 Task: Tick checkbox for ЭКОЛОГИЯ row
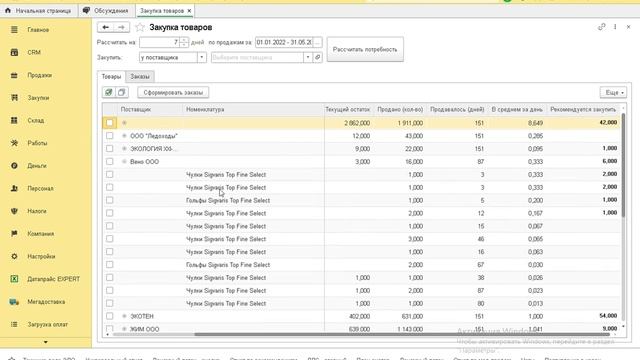click(x=109, y=149)
